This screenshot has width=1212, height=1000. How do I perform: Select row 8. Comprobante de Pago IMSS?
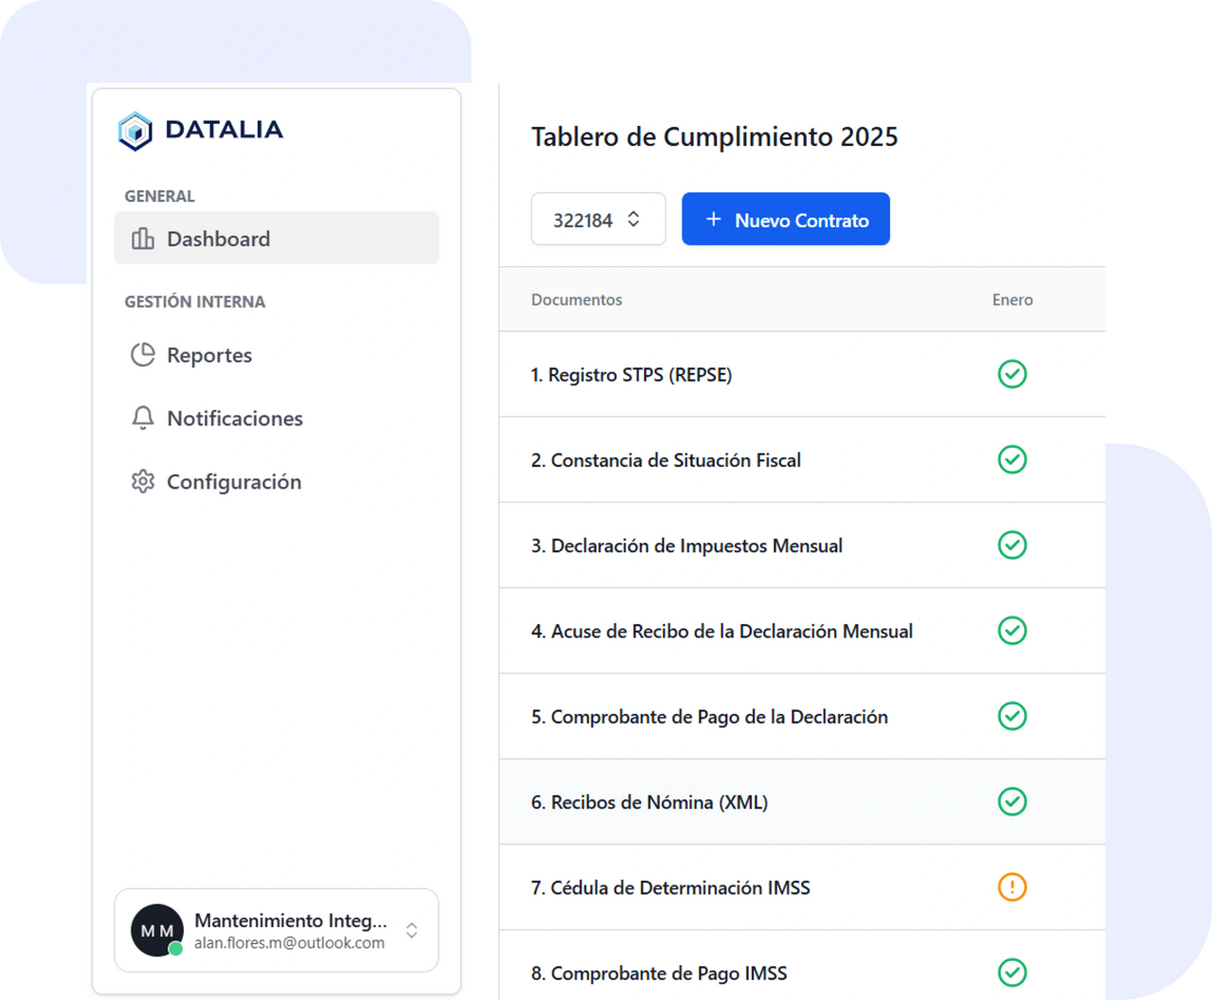(x=802, y=966)
